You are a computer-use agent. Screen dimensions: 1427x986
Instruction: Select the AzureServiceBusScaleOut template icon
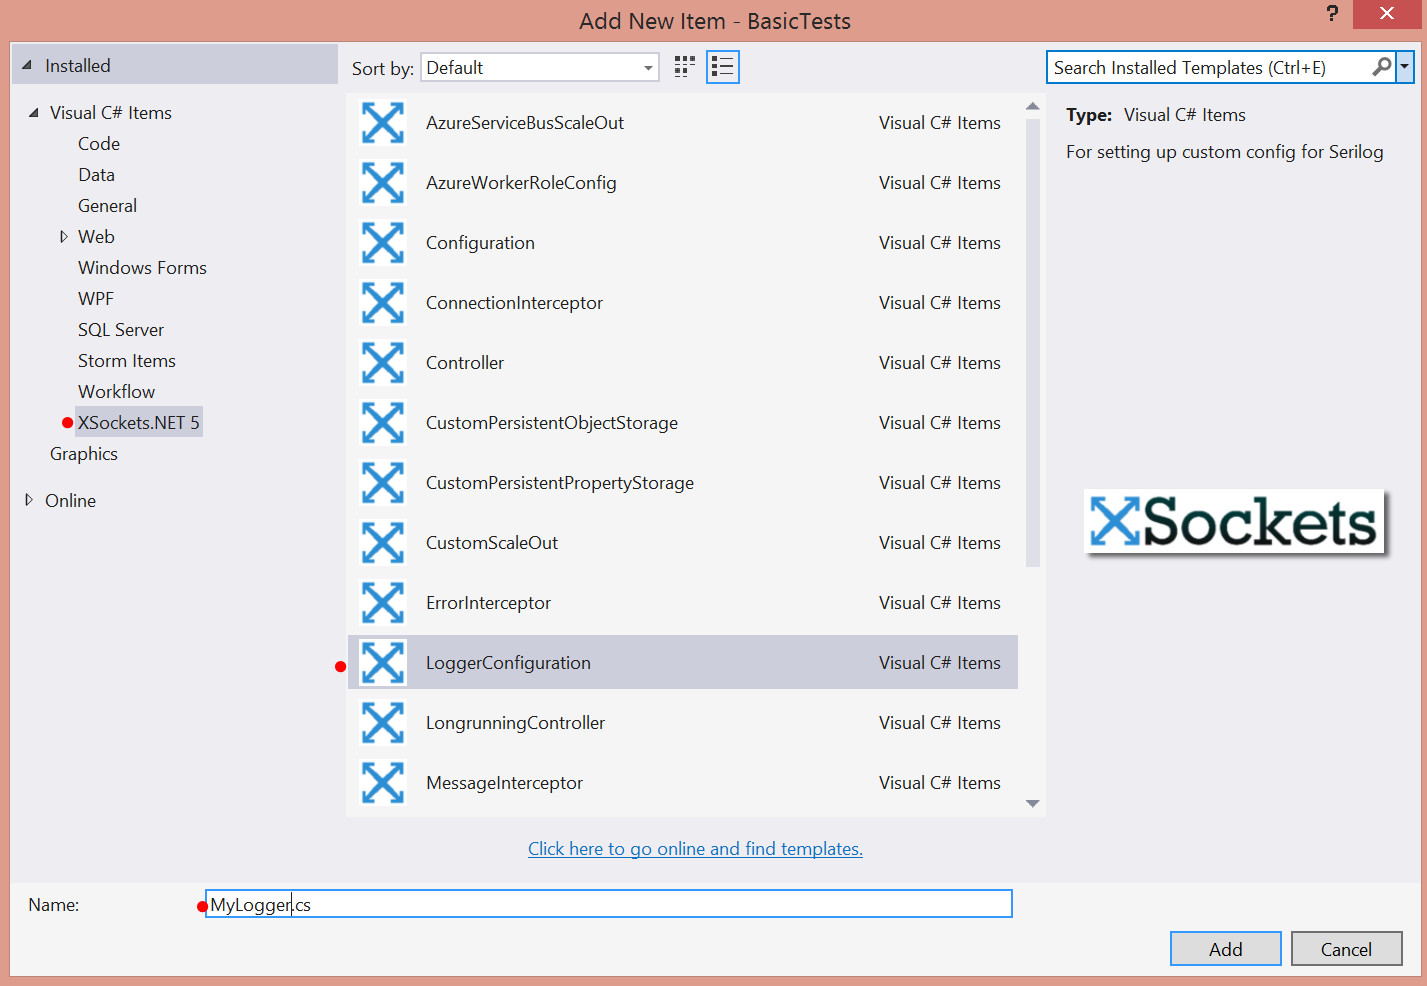[383, 123]
